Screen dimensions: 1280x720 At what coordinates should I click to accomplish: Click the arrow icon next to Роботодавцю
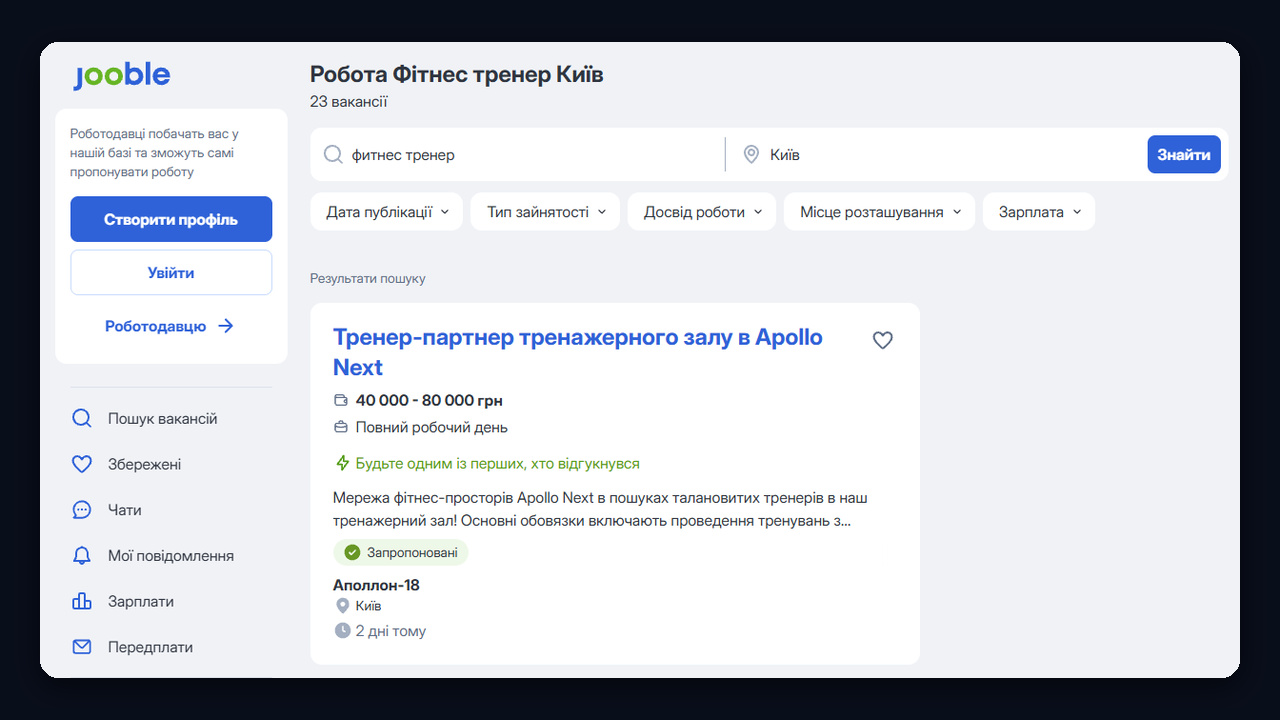(x=226, y=326)
